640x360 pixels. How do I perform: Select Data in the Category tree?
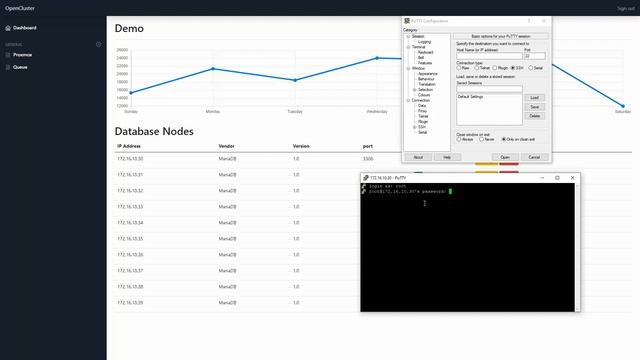(x=422, y=106)
